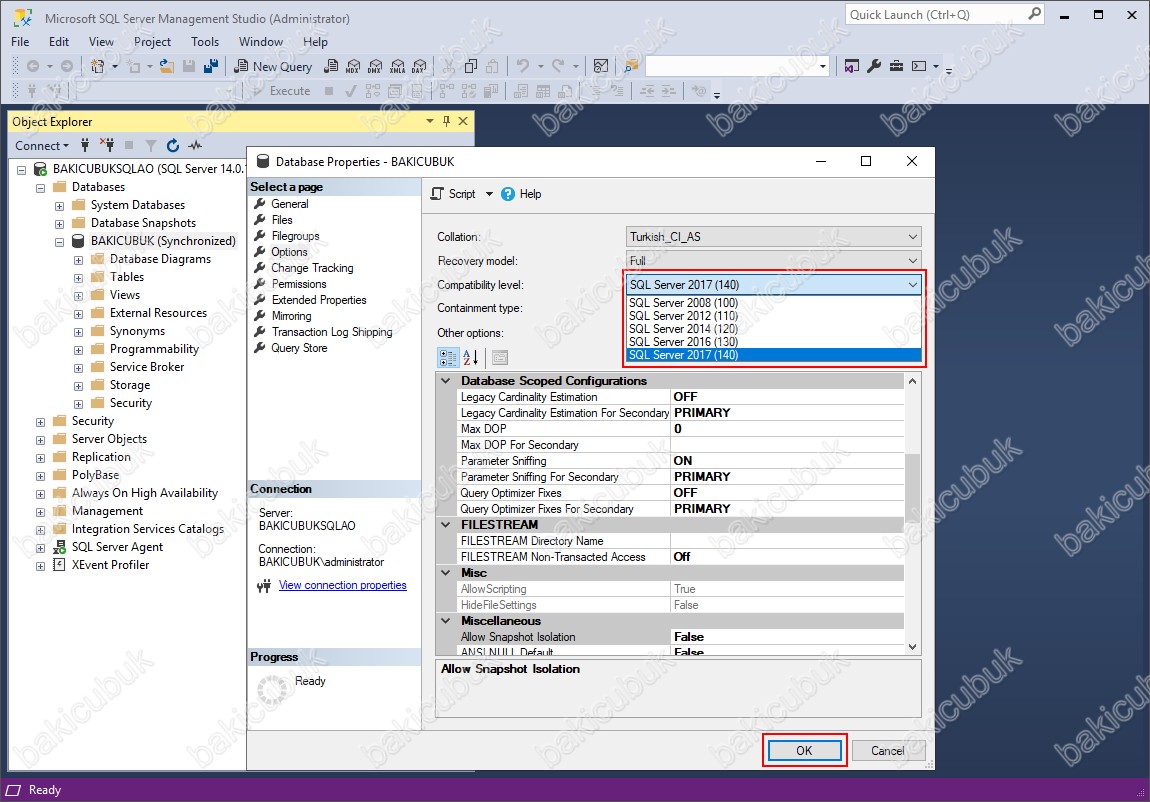Select the General page
This screenshot has height=802, width=1150.
coord(290,204)
